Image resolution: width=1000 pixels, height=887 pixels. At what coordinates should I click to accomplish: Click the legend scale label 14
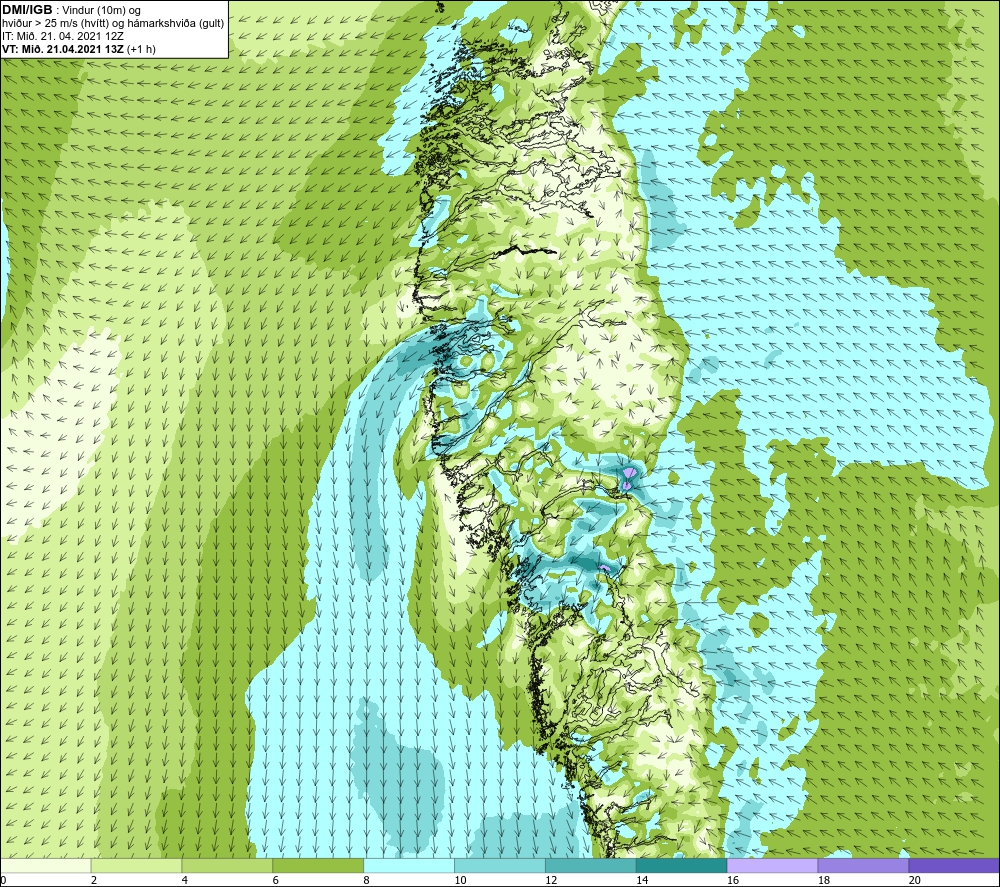tap(642, 880)
